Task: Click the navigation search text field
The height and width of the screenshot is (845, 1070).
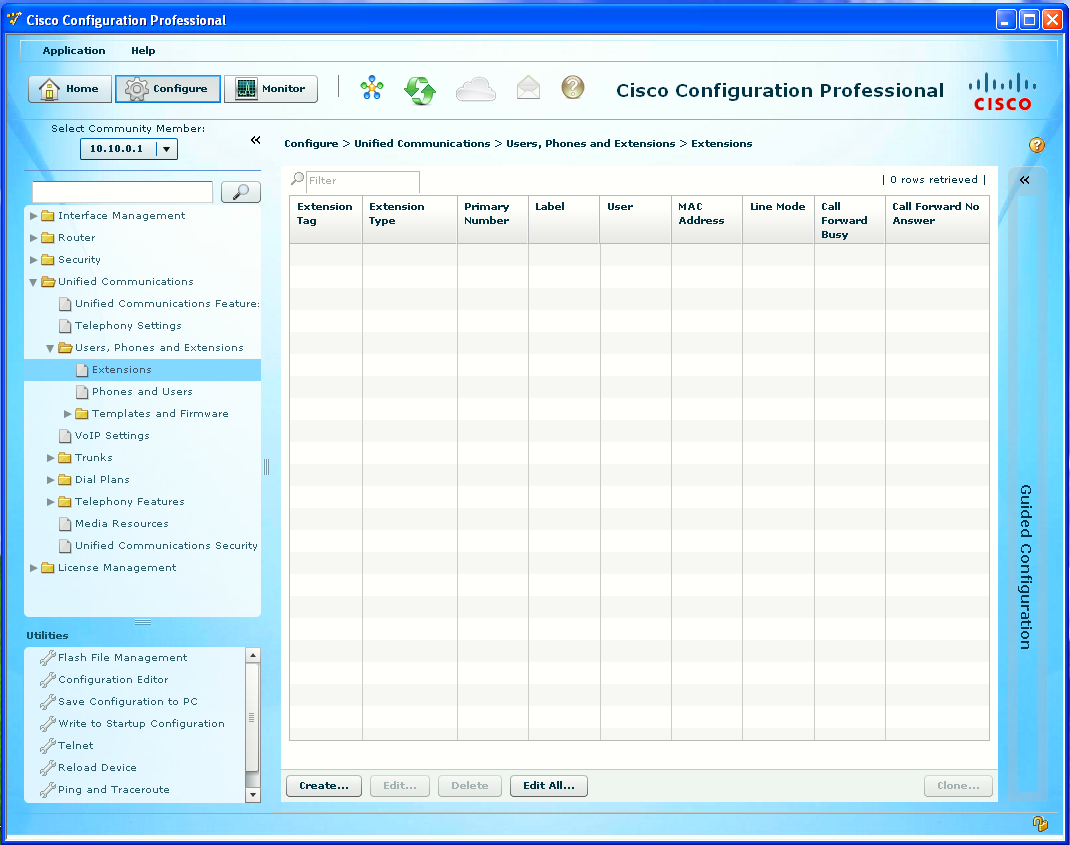Action: click(x=123, y=192)
